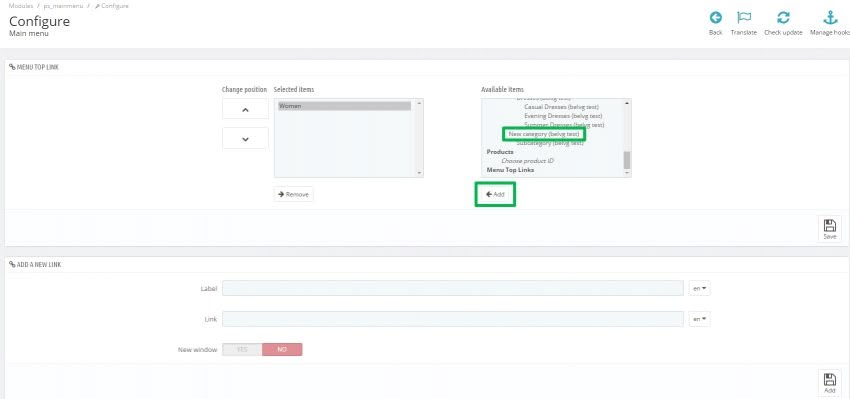The image size is (850, 399).
Task: Move selected item up
Action: [245, 109]
